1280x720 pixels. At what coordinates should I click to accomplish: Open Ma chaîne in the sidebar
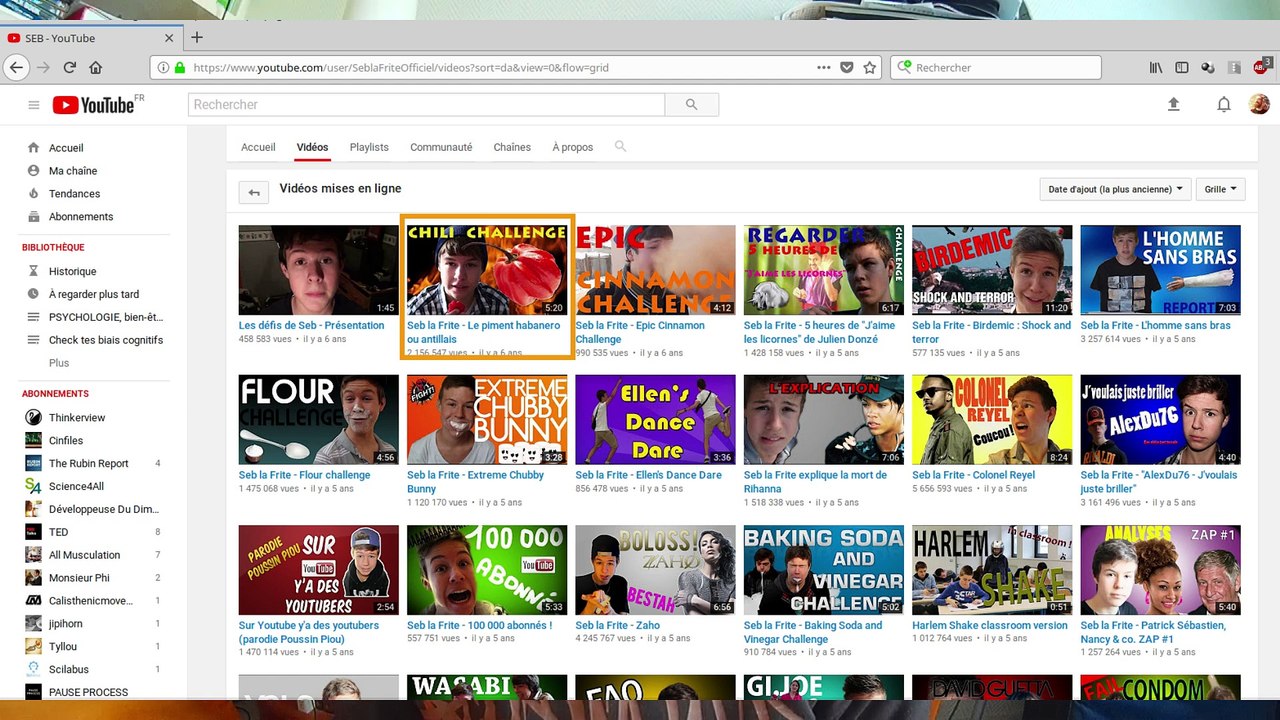(73, 171)
